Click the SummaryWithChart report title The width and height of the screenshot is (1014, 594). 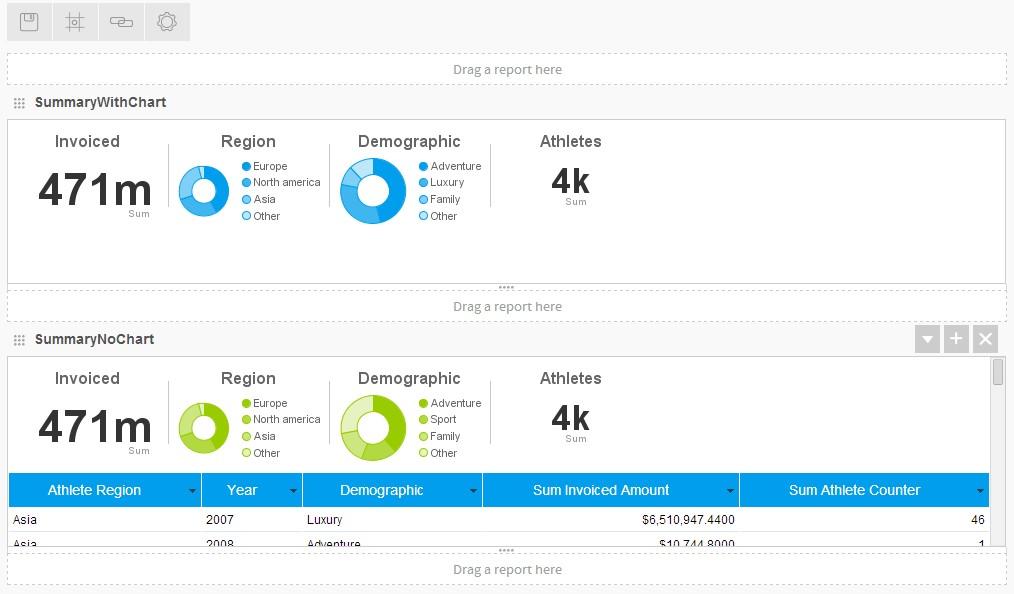[100, 102]
